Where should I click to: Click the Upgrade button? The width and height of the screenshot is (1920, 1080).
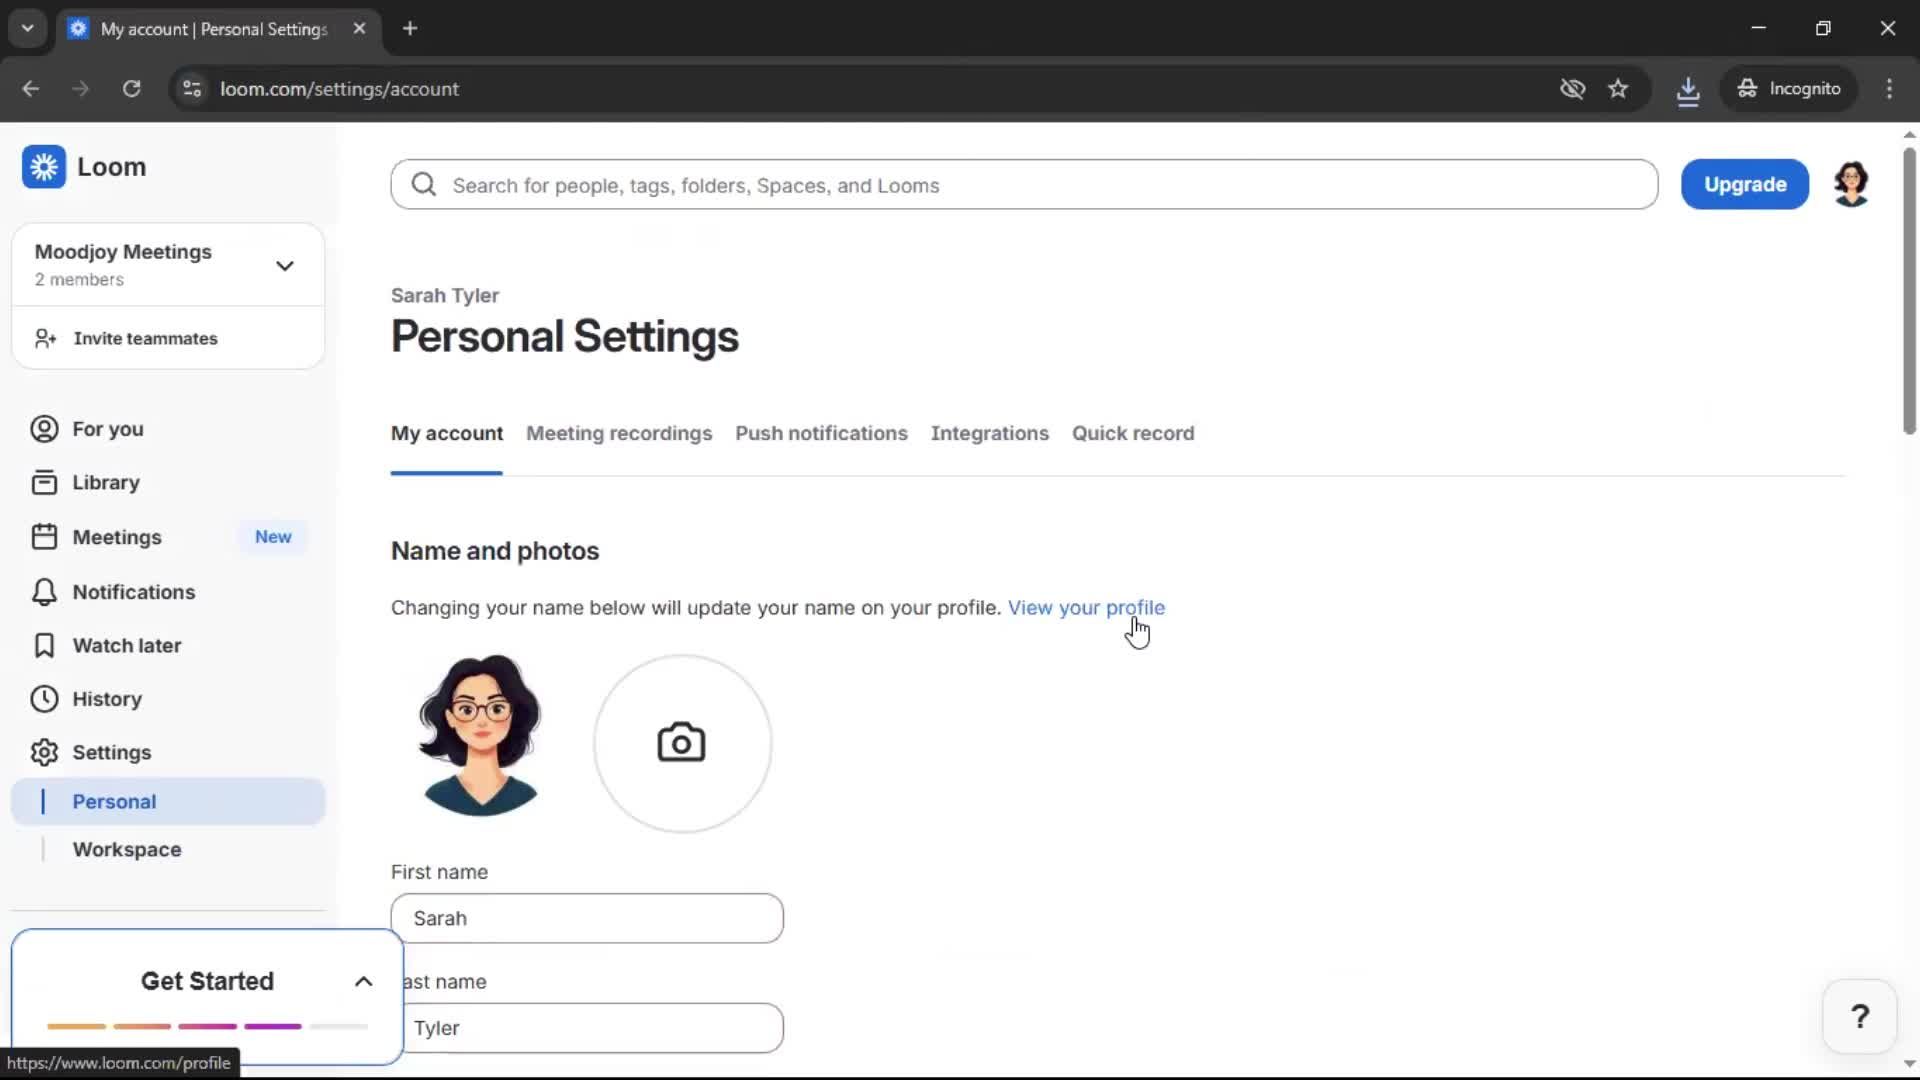pos(1744,184)
